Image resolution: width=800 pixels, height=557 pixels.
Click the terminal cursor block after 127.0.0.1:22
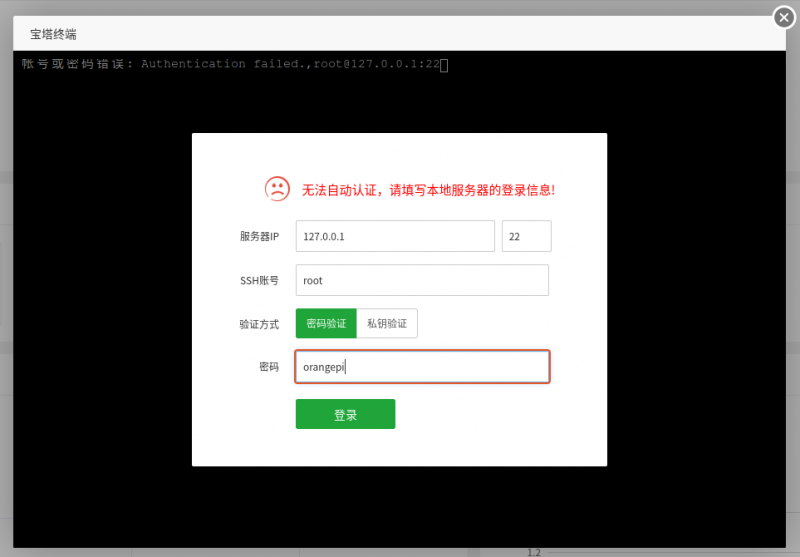click(x=444, y=65)
